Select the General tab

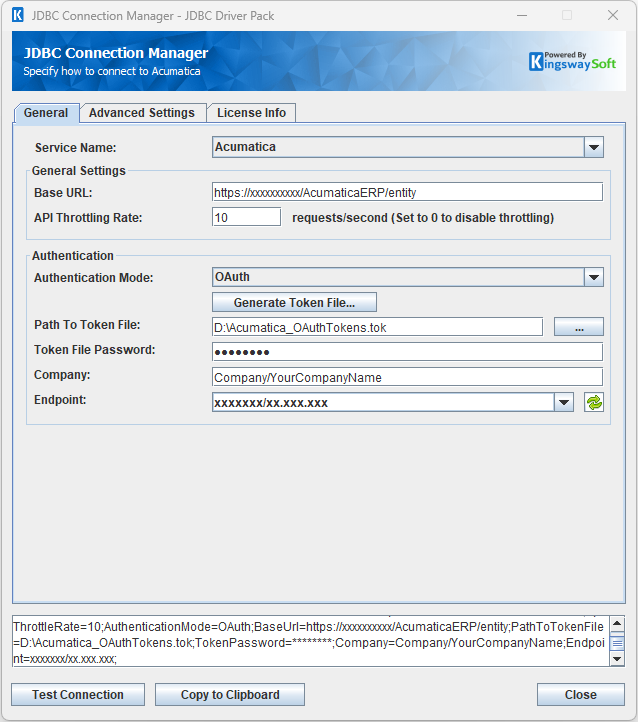click(46, 113)
